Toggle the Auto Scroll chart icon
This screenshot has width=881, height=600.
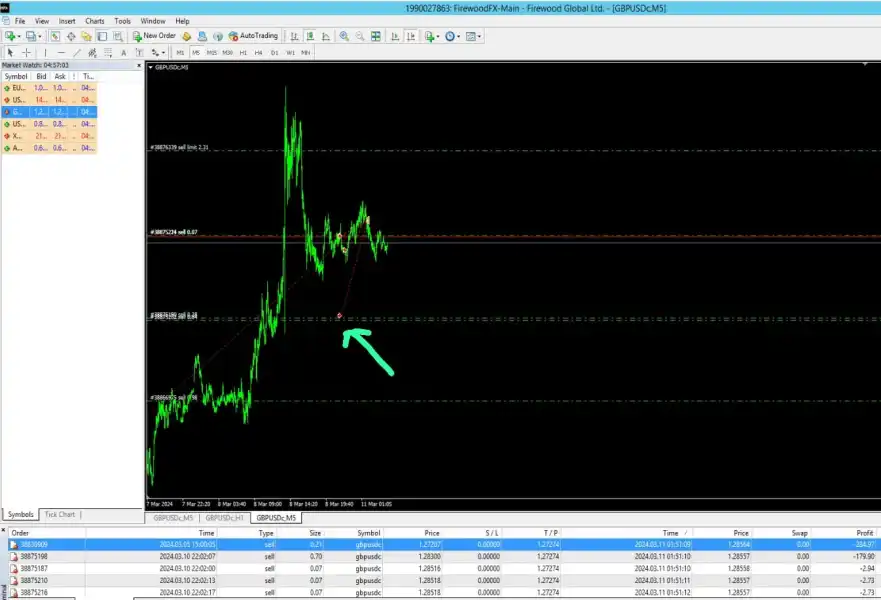[395, 36]
